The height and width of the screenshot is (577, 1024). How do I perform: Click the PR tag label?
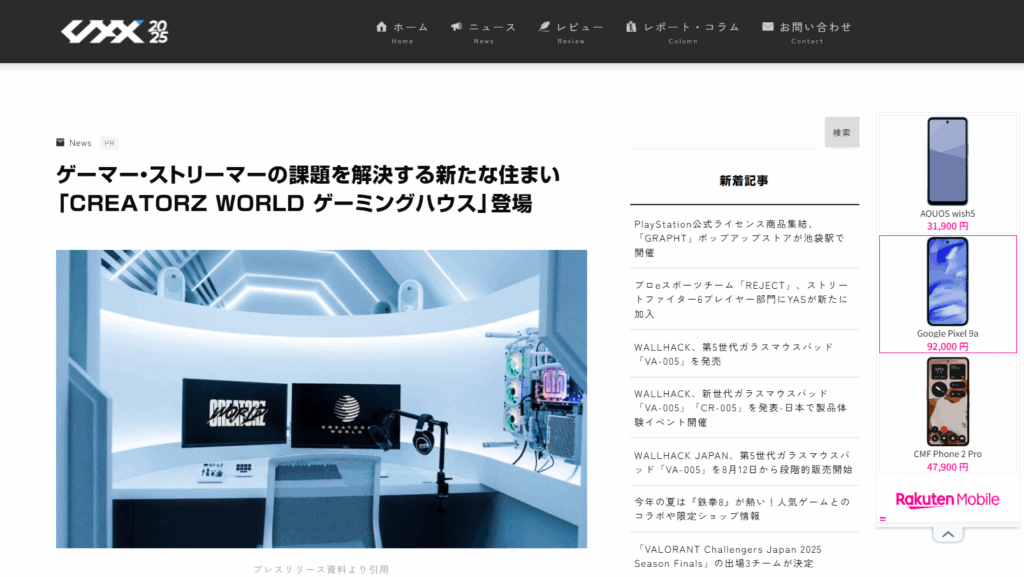point(109,143)
